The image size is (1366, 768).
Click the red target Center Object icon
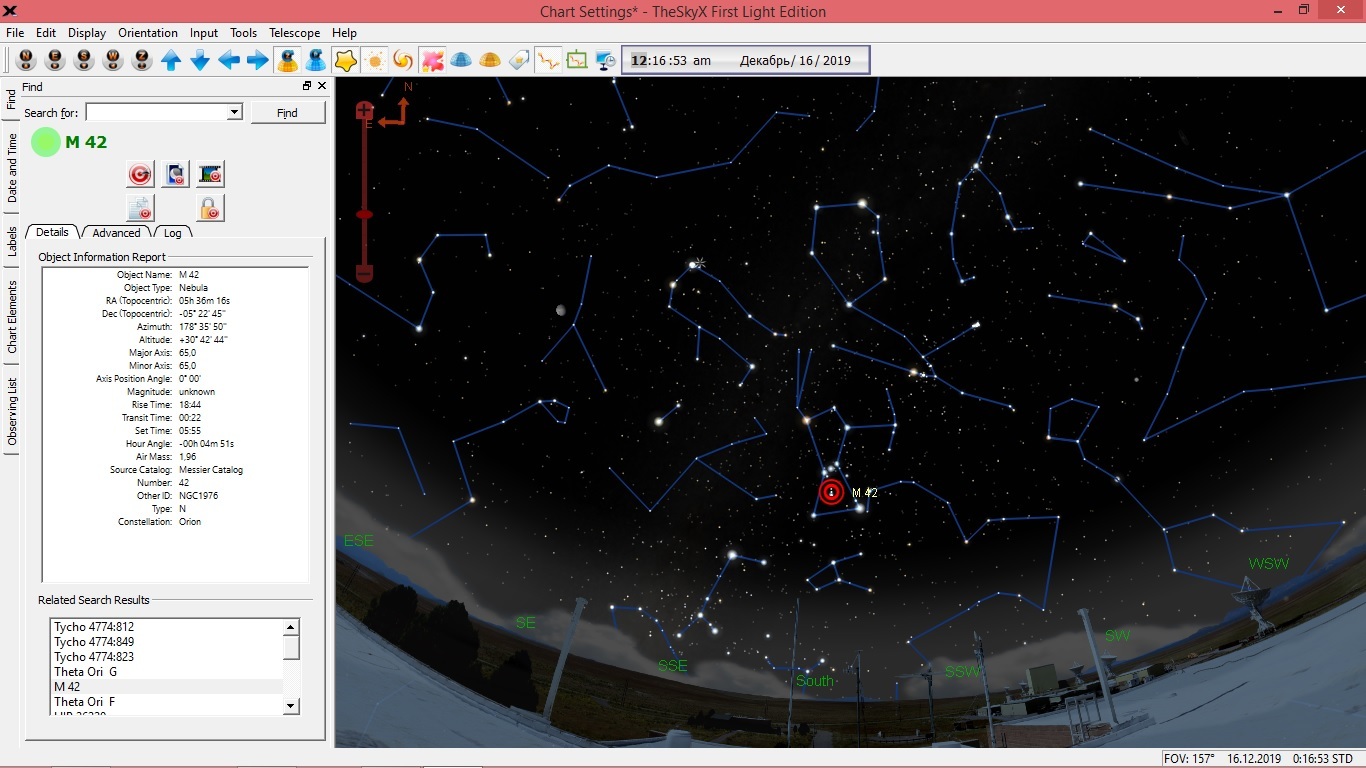point(141,175)
